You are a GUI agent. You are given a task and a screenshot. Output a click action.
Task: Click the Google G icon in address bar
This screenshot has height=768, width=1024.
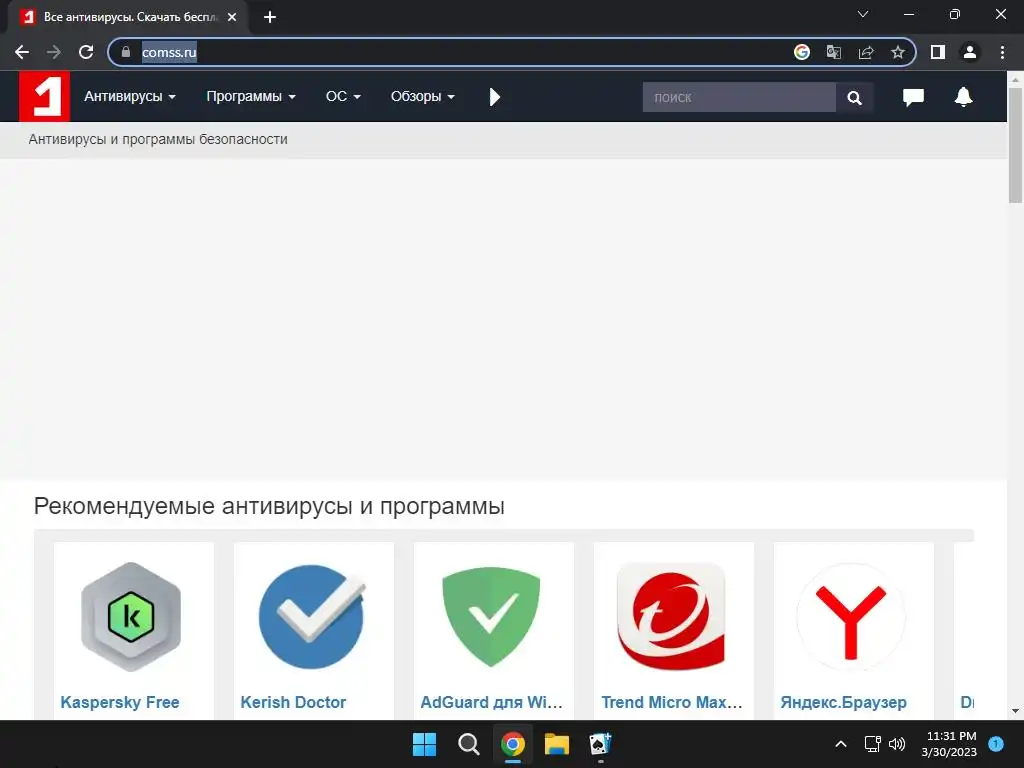point(802,52)
